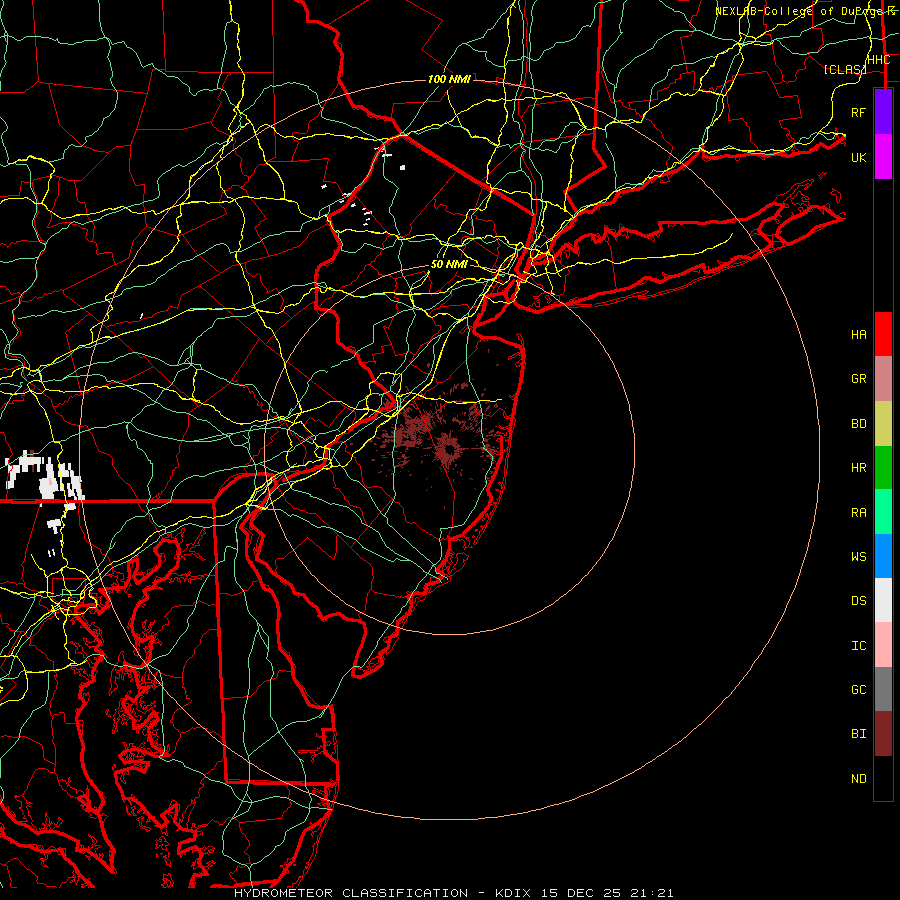Click the GR legend label
The image size is (900, 900).
pyautogui.click(x=859, y=379)
